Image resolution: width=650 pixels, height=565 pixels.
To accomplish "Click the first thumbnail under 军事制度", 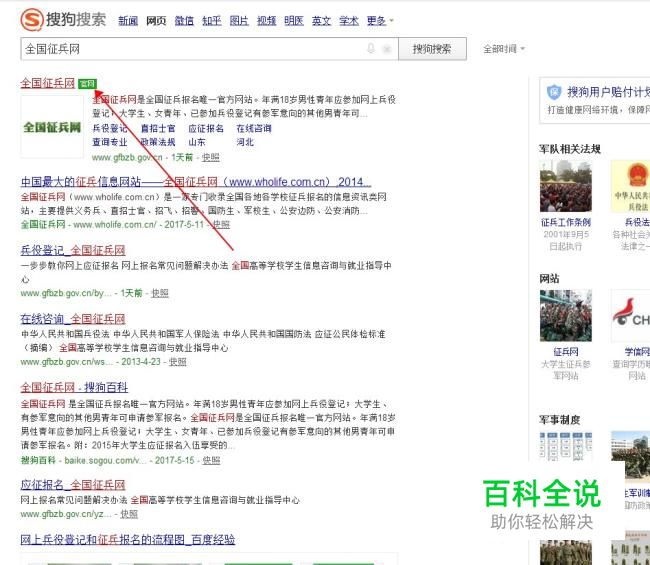I will click(x=566, y=446).
